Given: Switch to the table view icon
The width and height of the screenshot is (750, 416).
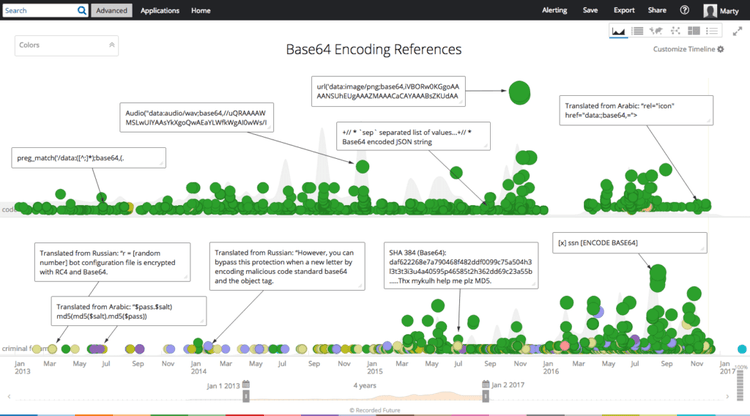Looking at the screenshot, I should pos(638,32).
